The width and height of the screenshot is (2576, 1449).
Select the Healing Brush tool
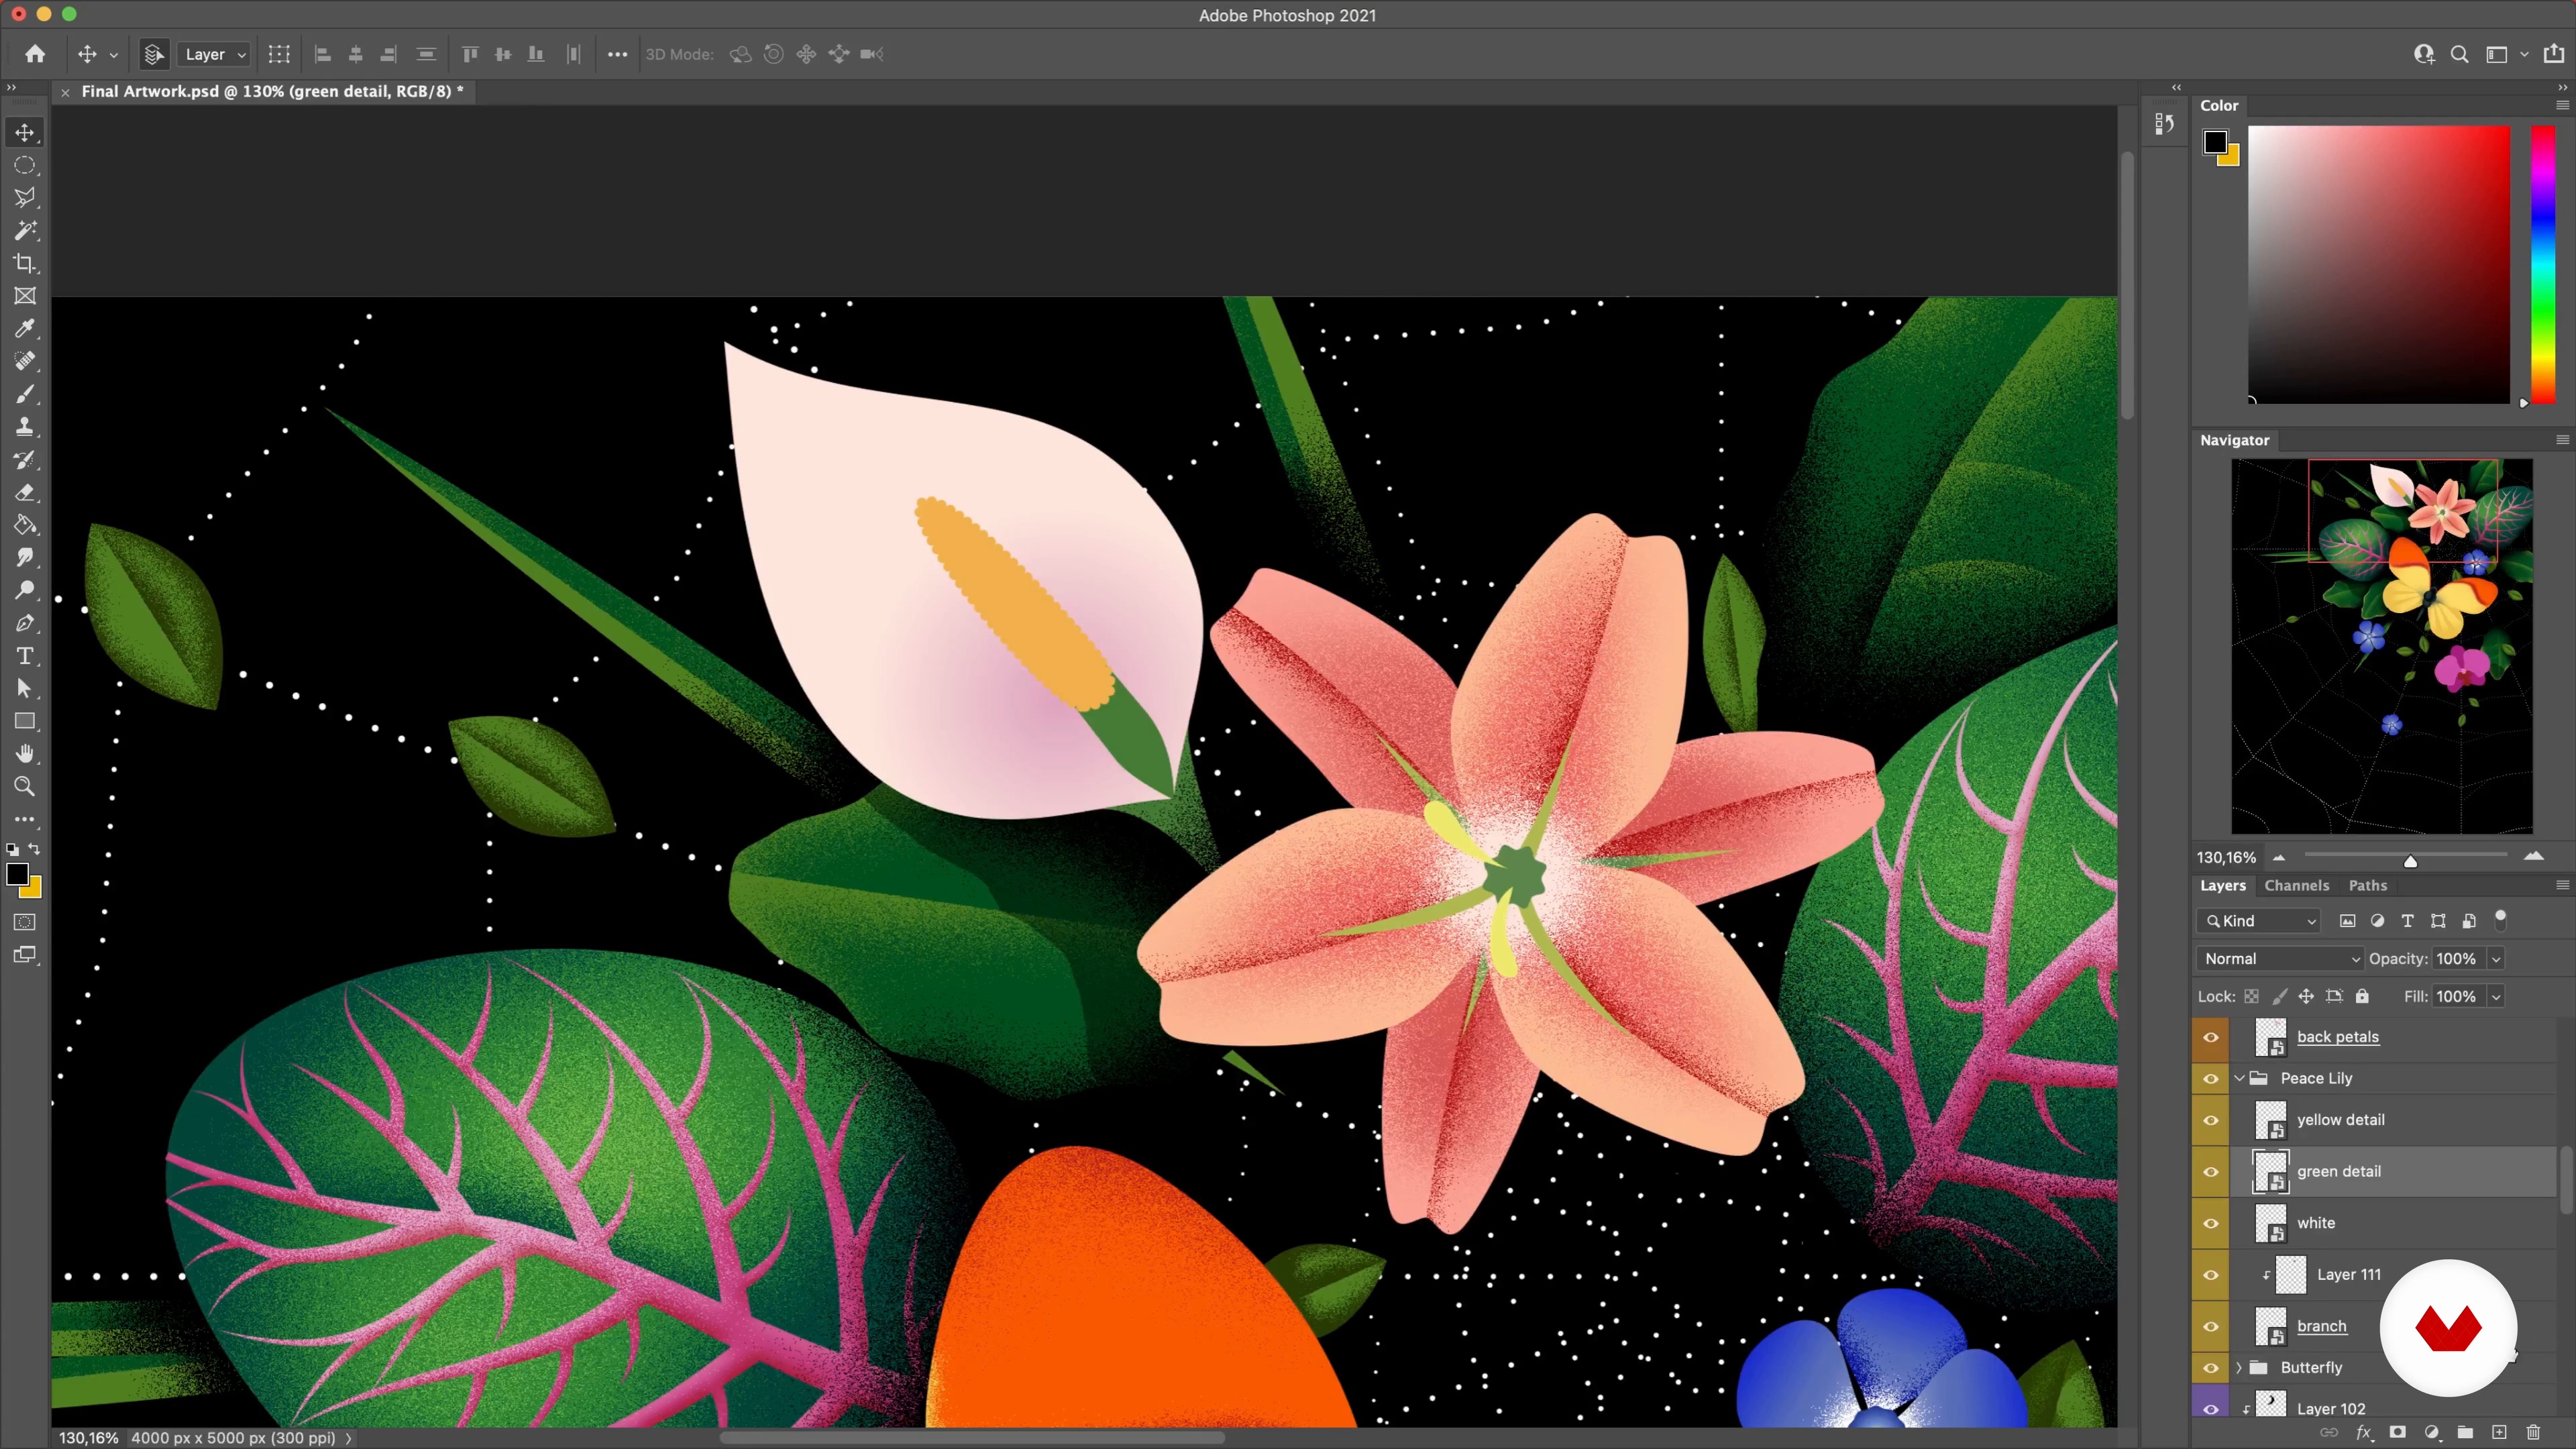[25, 361]
